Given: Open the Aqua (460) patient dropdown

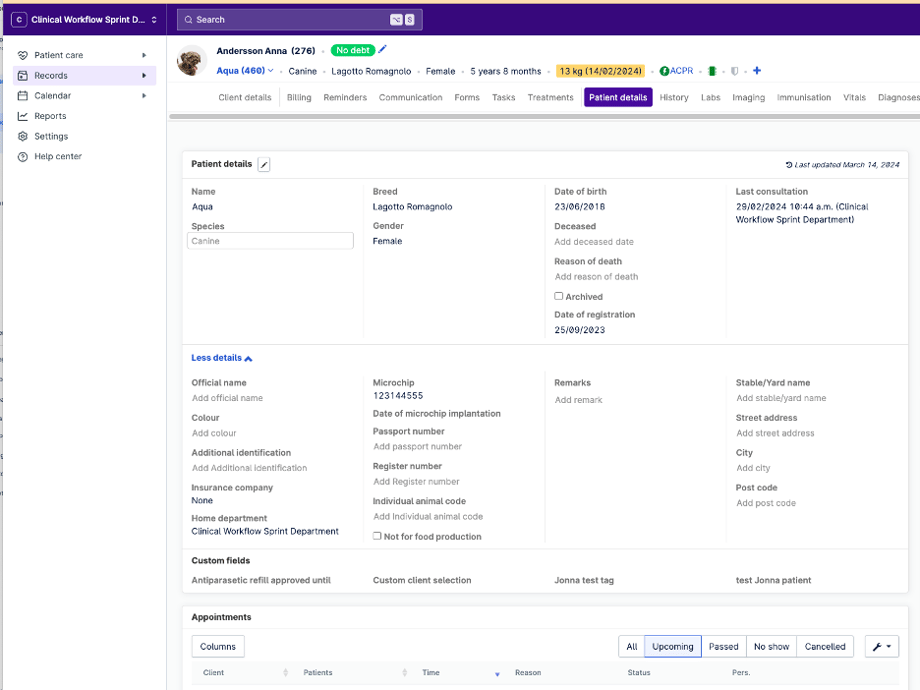Looking at the screenshot, I should (x=245, y=71).
